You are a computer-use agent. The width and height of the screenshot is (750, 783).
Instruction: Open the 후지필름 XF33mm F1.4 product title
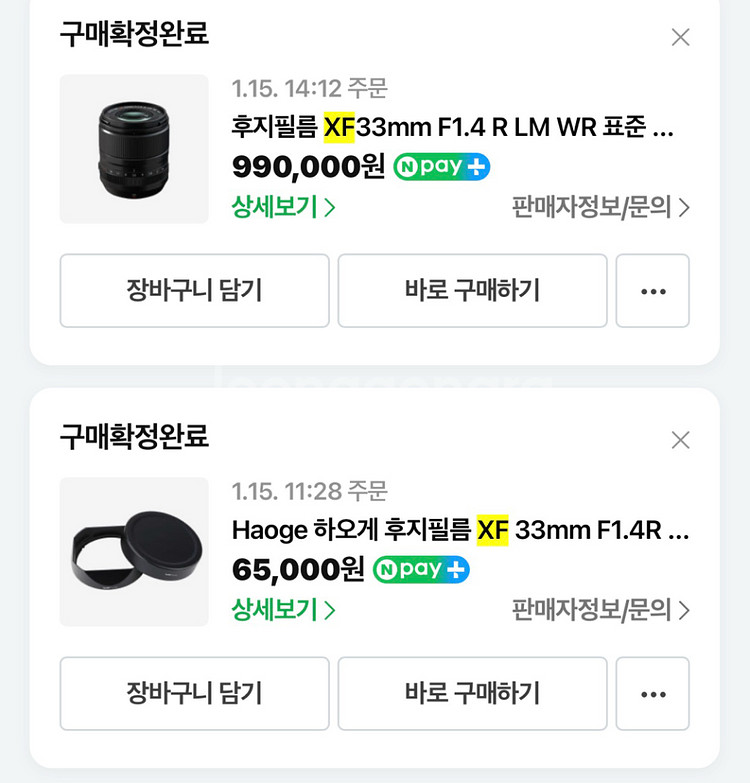(x=452, y=128)
